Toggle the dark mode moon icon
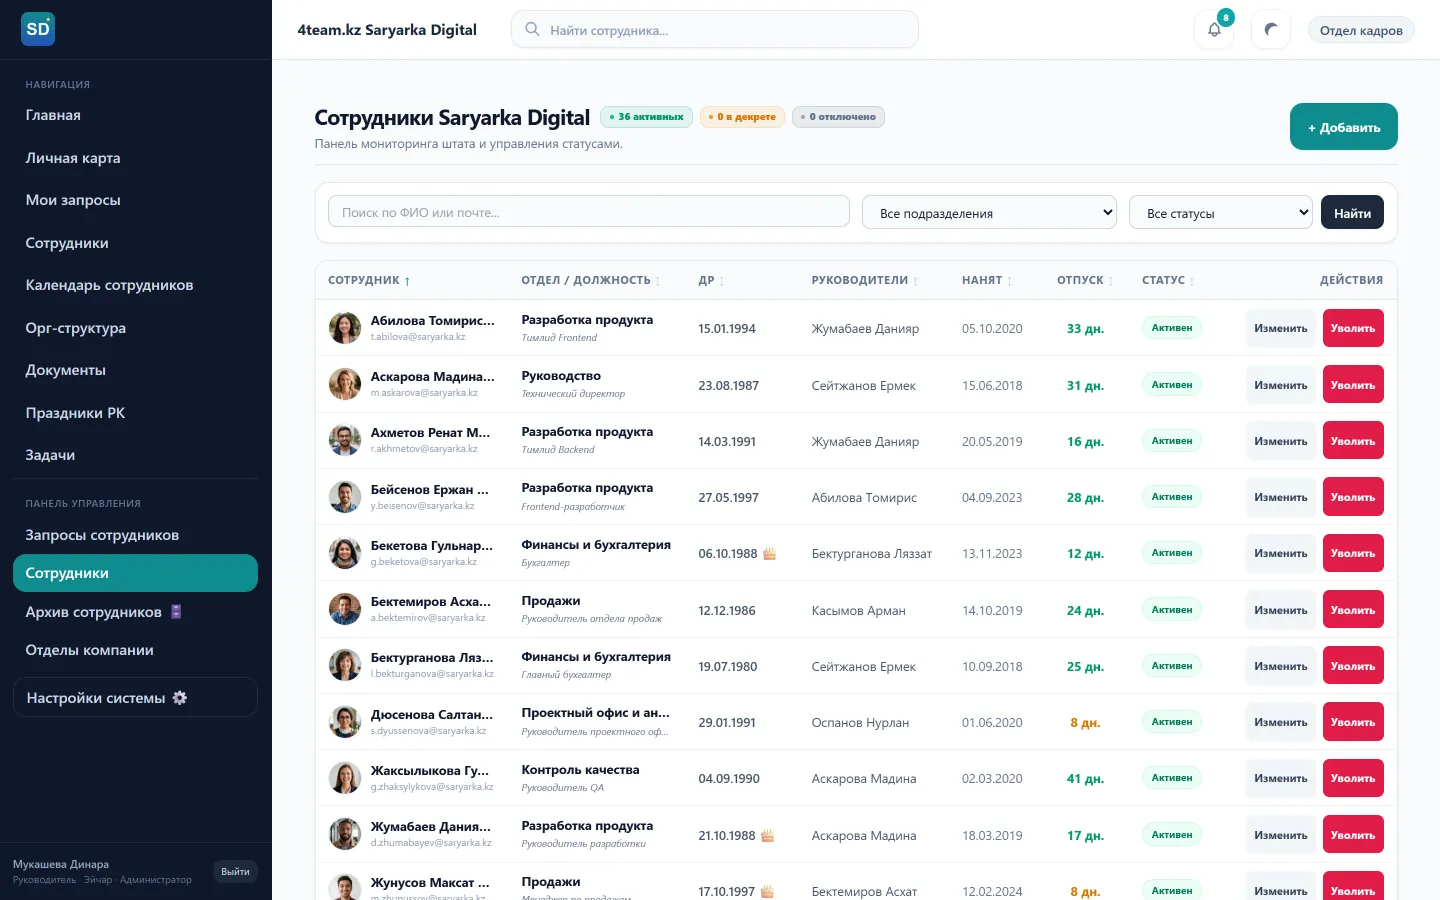 1271,30
